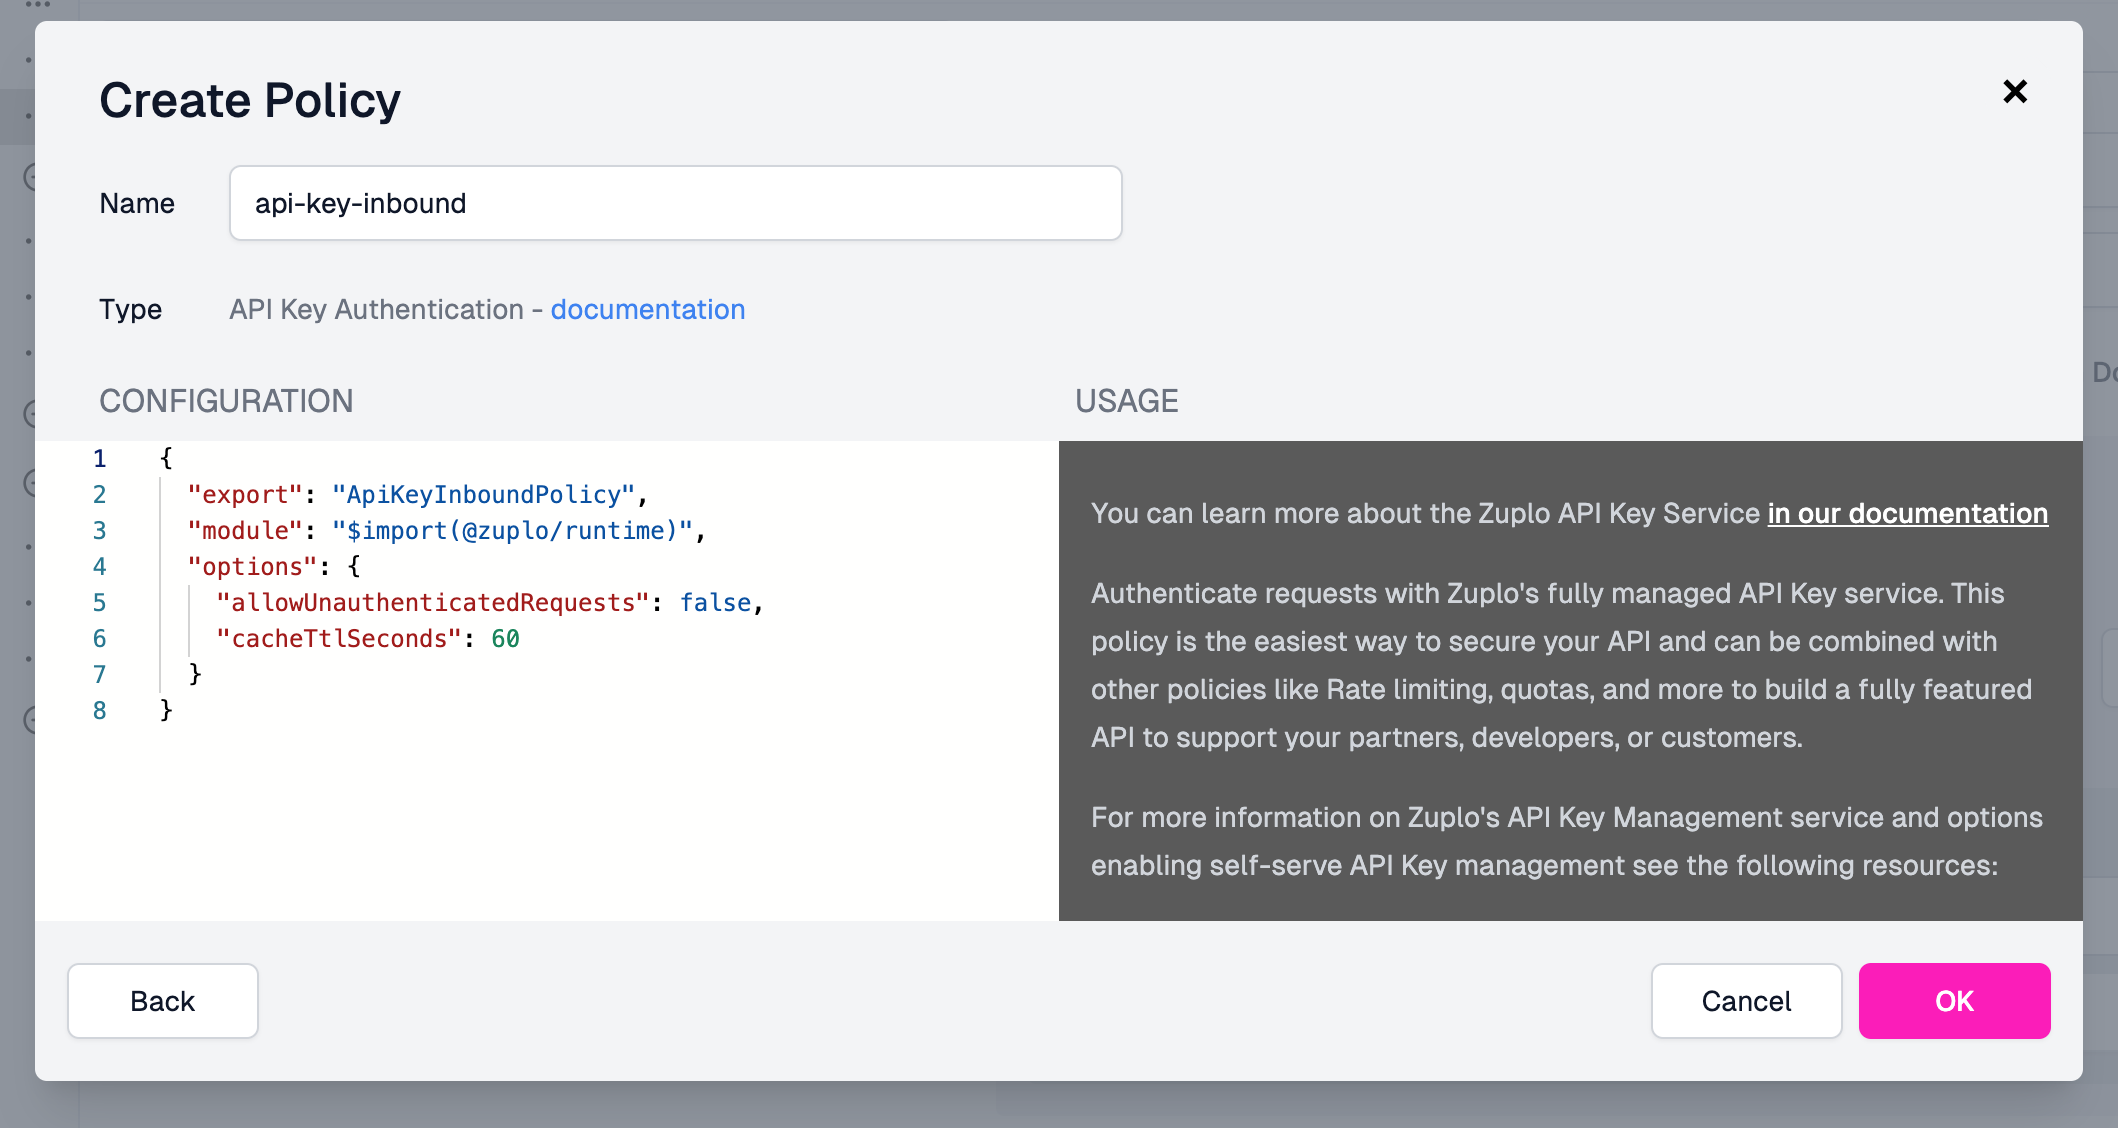Go back with the Back button
The image size is (2118, 1128).
163,1001
